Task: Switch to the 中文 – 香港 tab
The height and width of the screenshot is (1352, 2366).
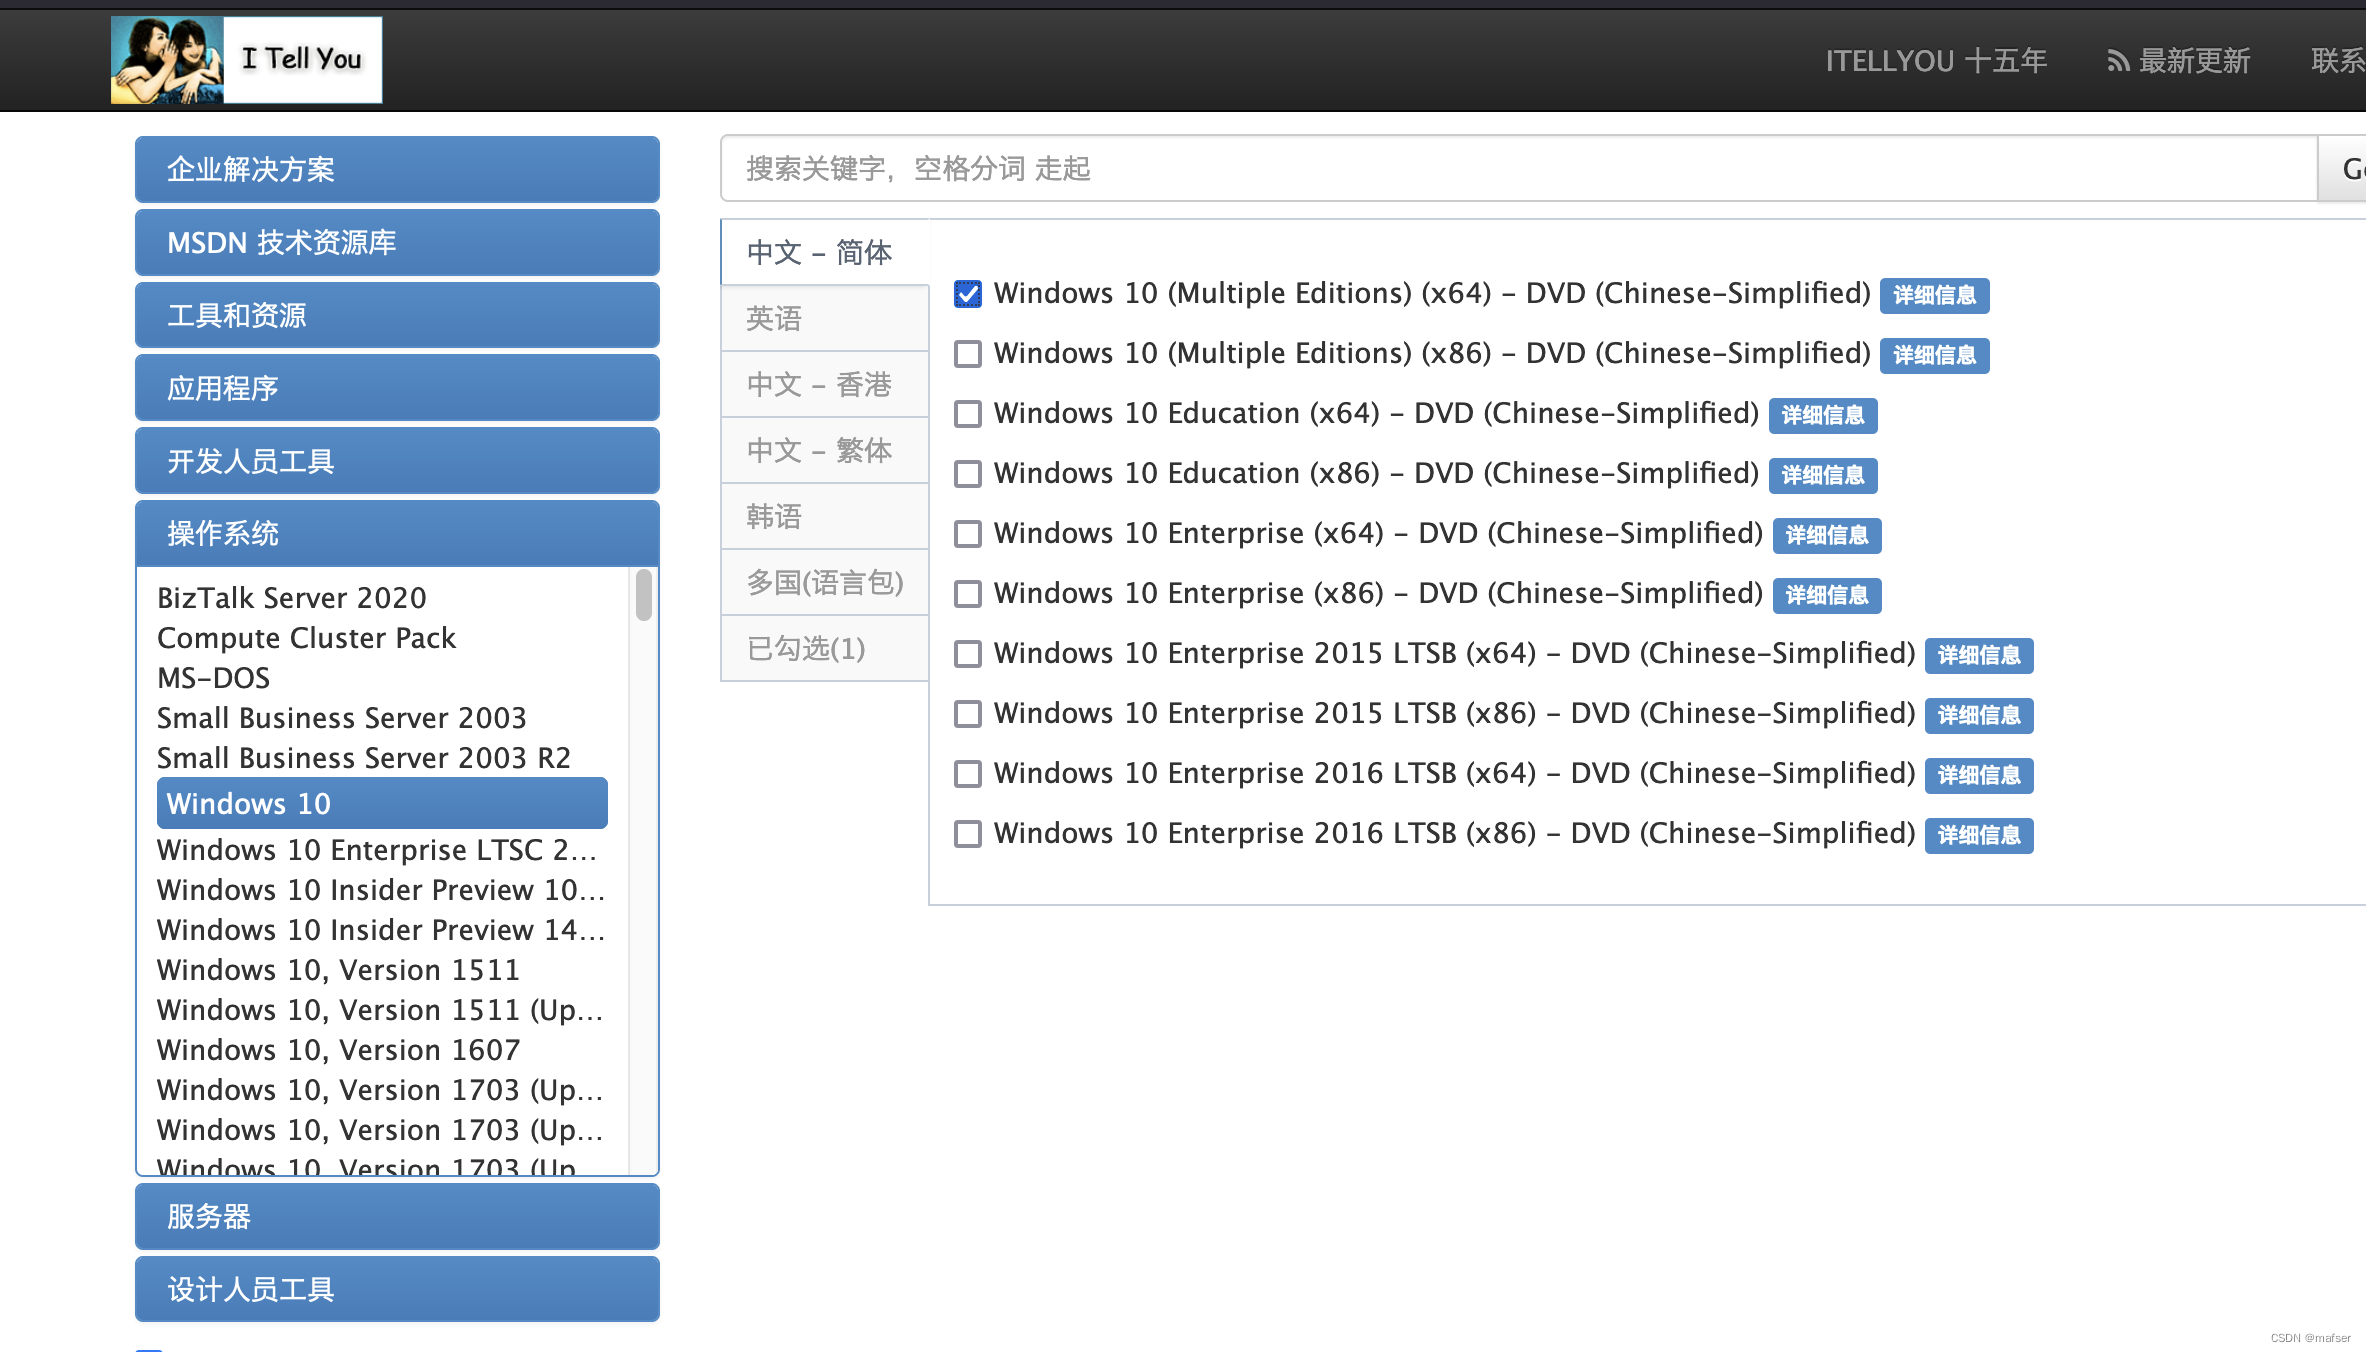Action: (x=825, y=384)
